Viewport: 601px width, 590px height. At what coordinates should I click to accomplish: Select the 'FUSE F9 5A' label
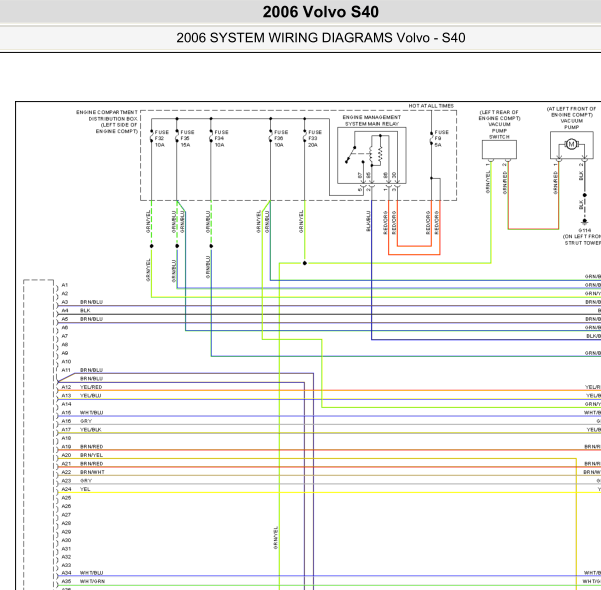click(x=441, y=138)
